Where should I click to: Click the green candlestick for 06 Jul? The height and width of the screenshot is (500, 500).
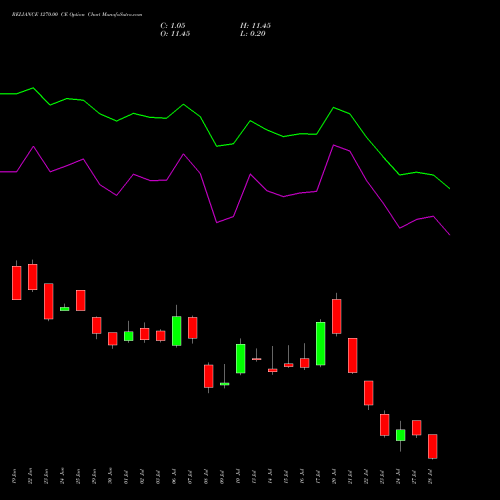tap(177, 331)
